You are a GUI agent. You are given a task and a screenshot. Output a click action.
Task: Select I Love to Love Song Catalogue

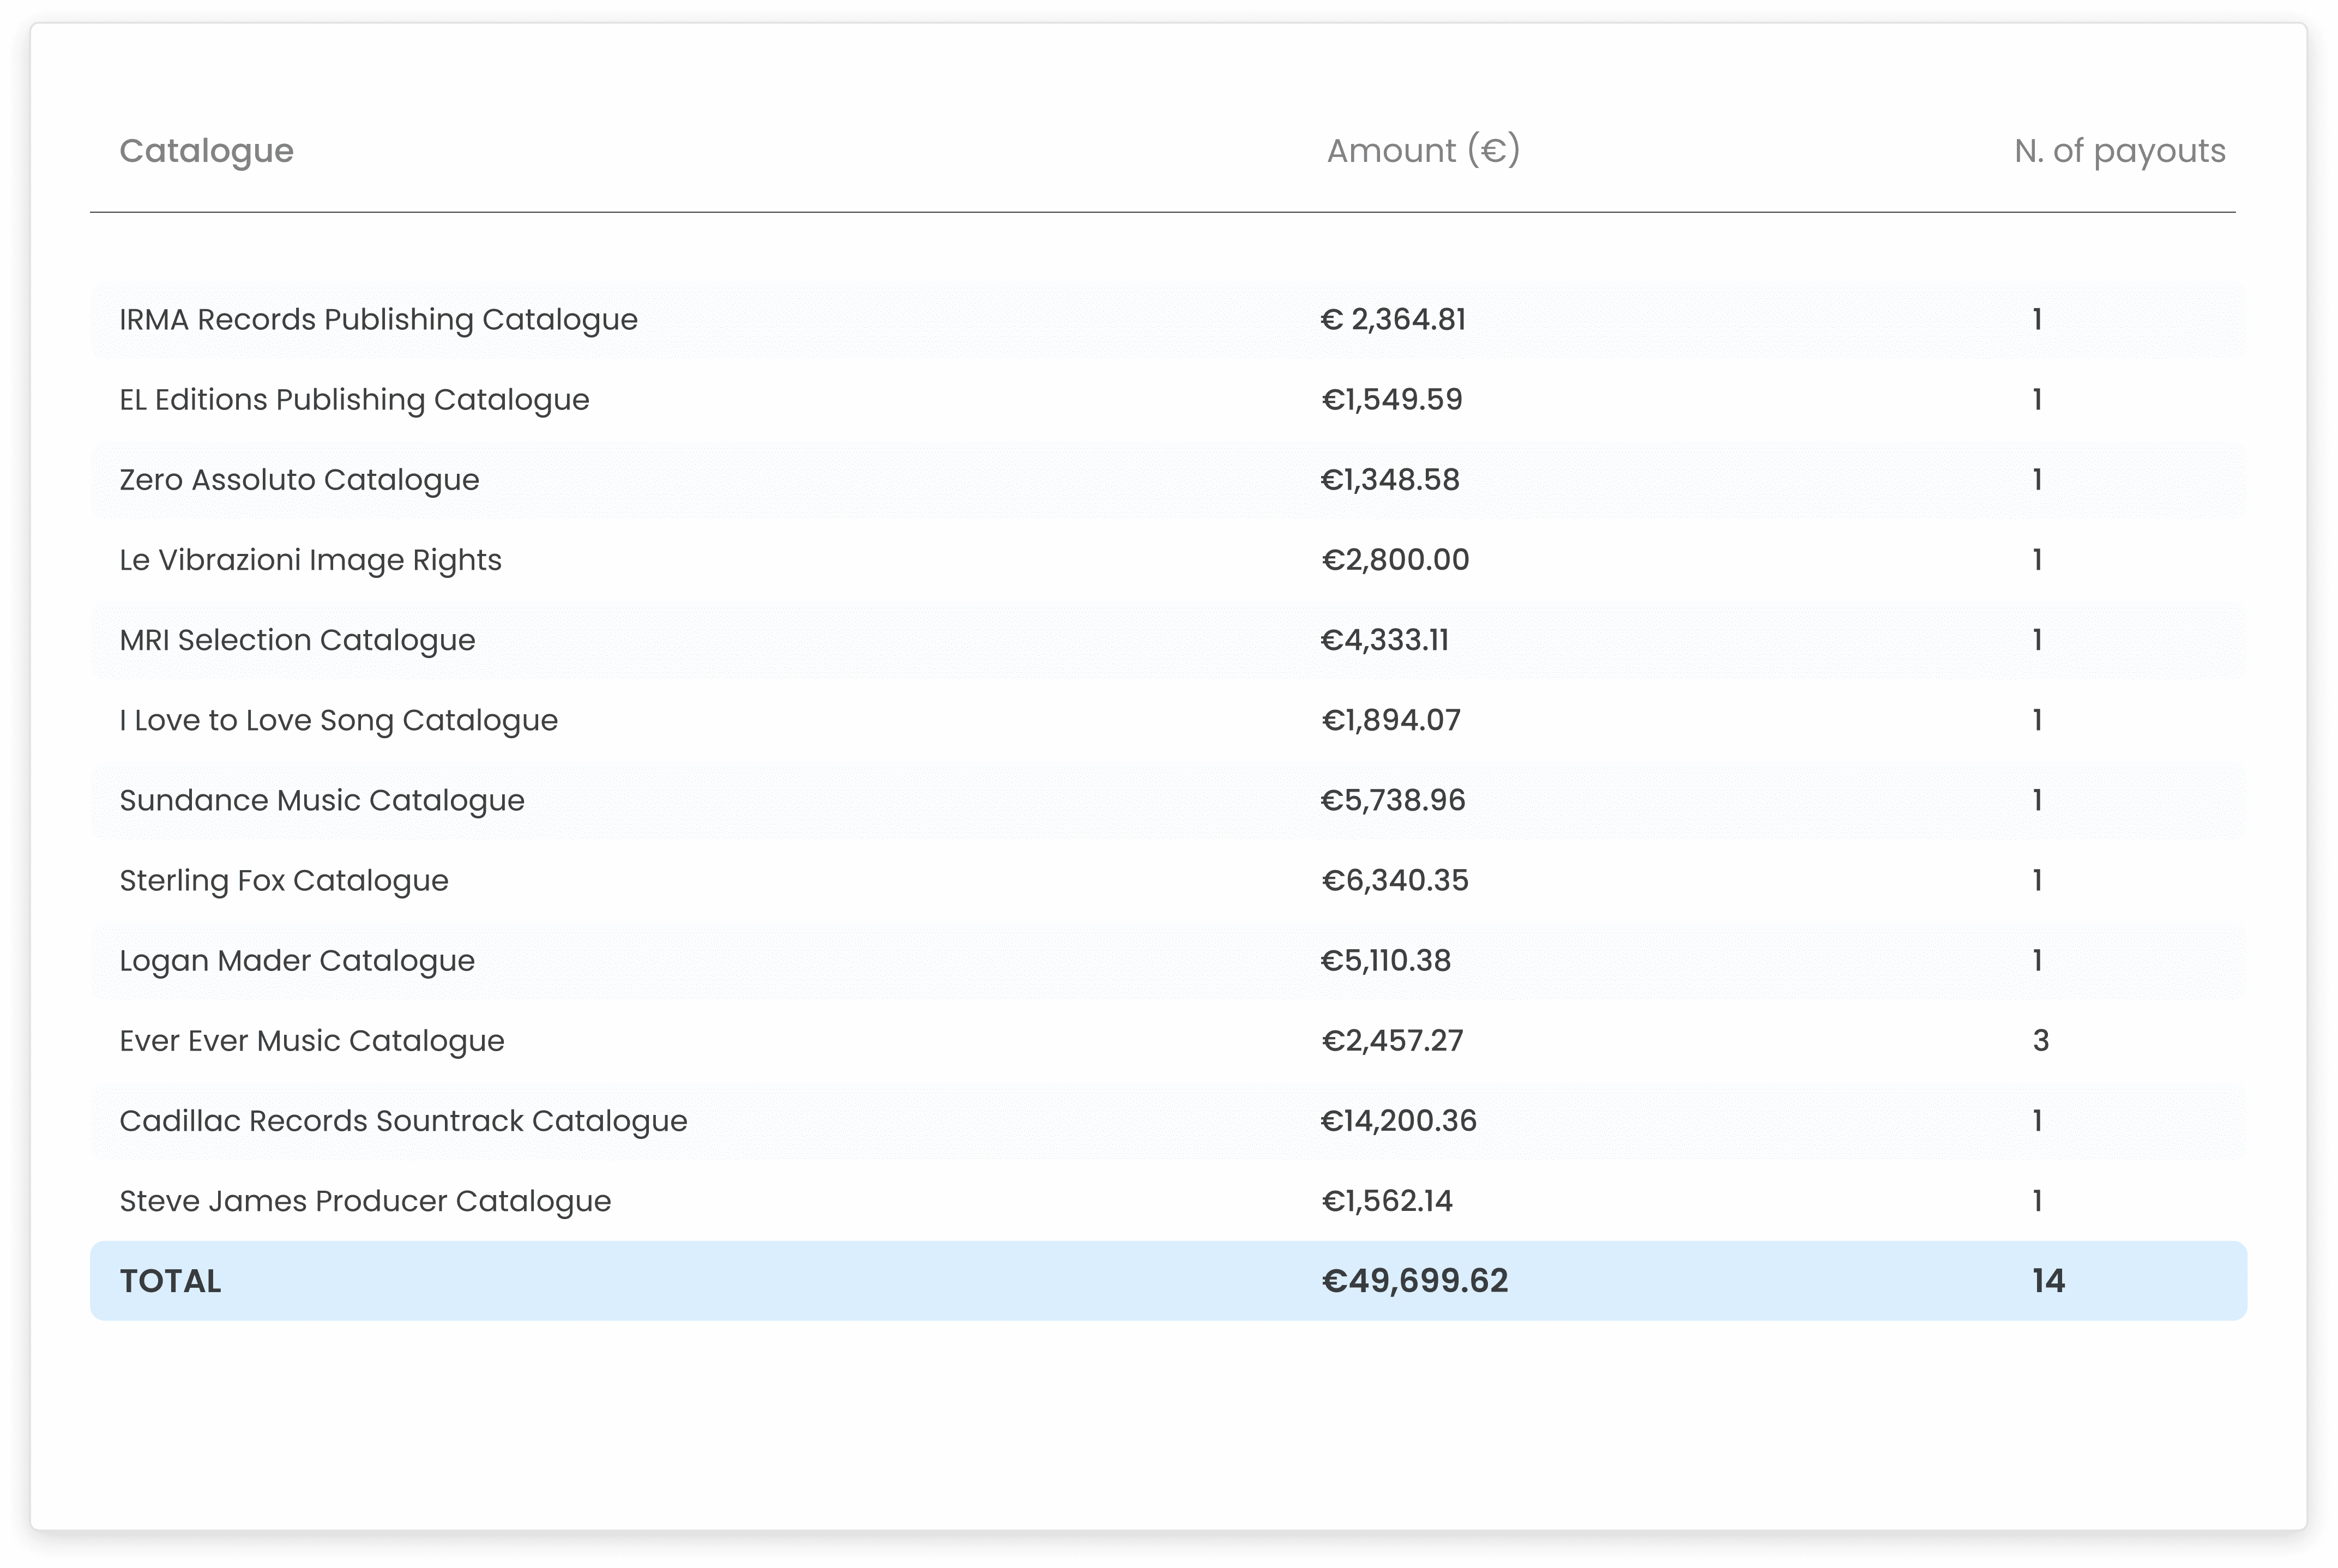338,720
